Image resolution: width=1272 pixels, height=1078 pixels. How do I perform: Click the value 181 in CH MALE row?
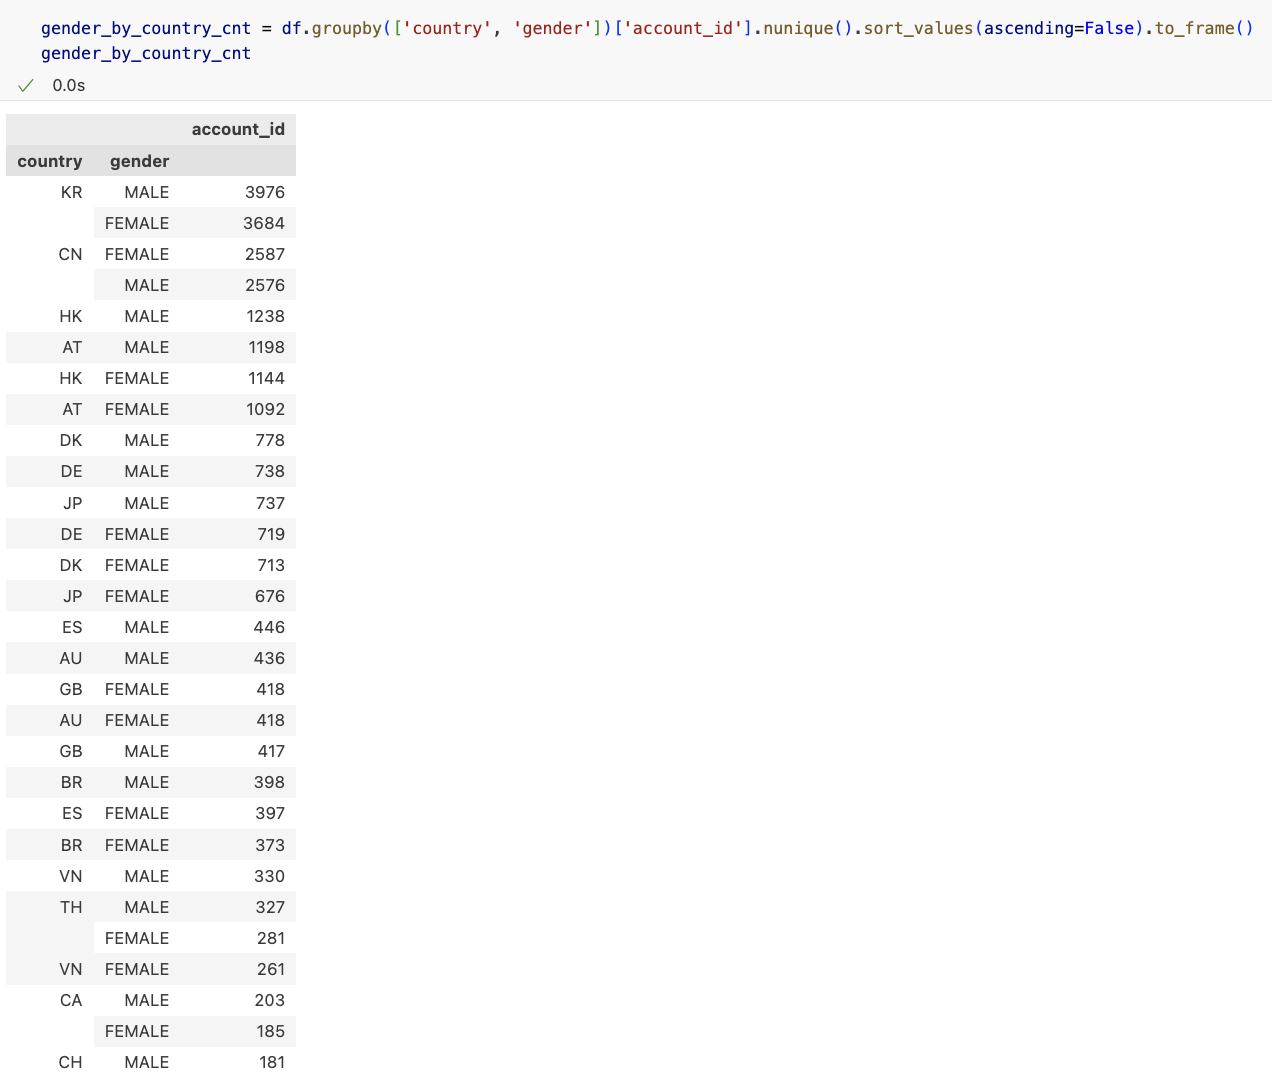pos(272,1062)
